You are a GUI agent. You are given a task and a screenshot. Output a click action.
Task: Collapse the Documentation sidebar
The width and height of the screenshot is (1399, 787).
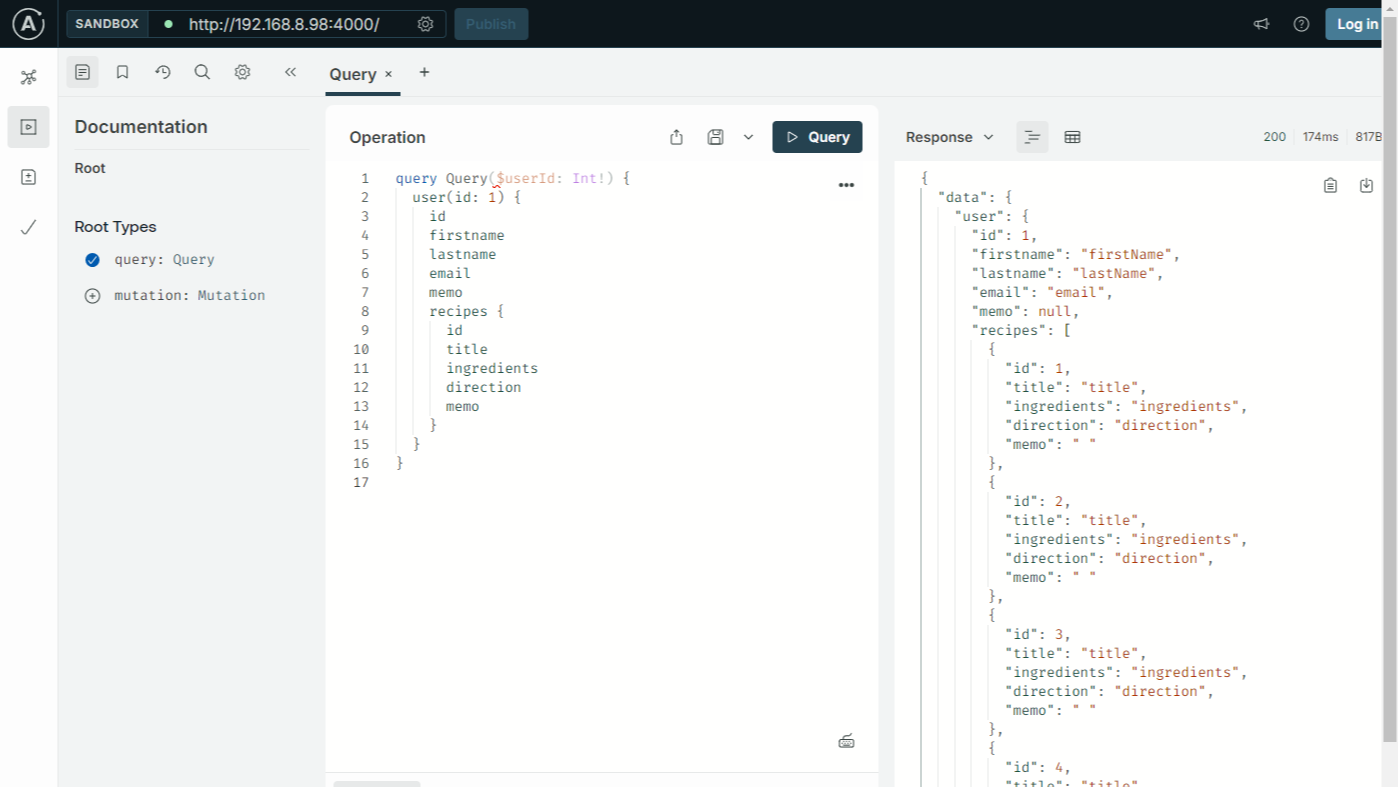point(290,72)
